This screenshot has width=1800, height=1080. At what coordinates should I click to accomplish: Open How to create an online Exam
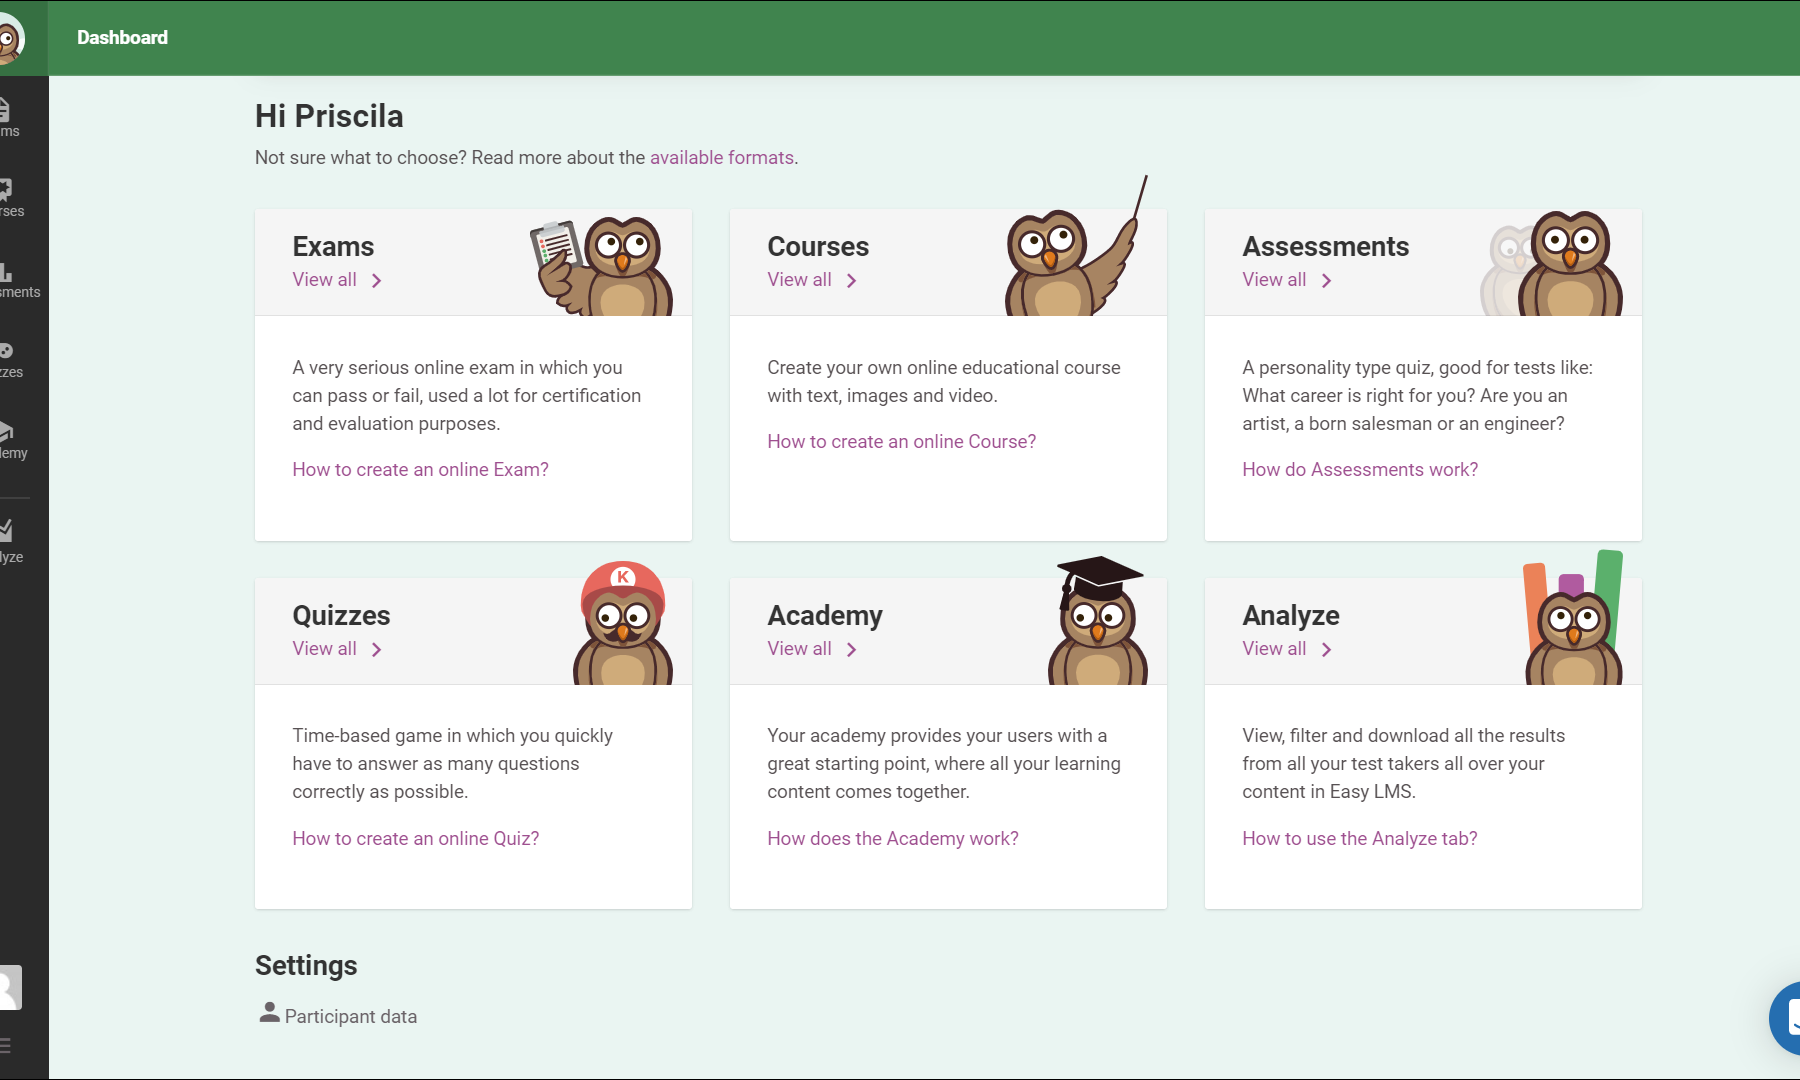(x=420, y=470)
